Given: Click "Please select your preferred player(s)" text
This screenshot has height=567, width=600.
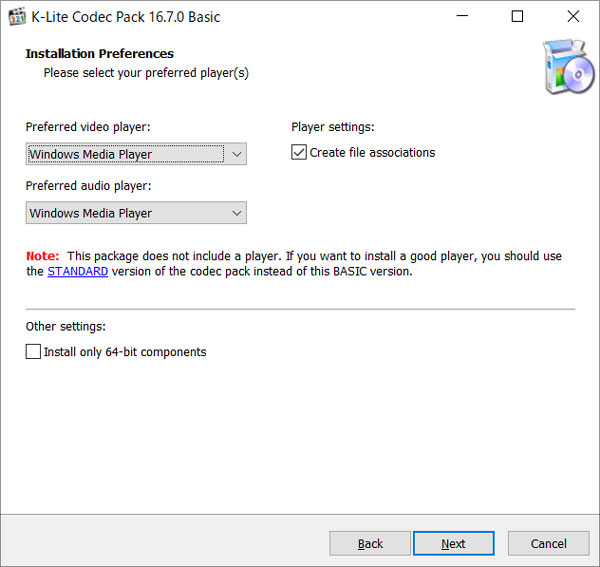Looking at the screenshot, I should [146, 73].
